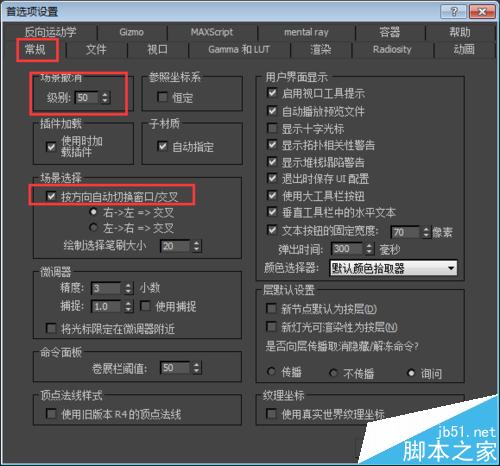This screenshot has width=500, height=466.
Task: Select the 不传播 radio button
Action: pos(333,373)
